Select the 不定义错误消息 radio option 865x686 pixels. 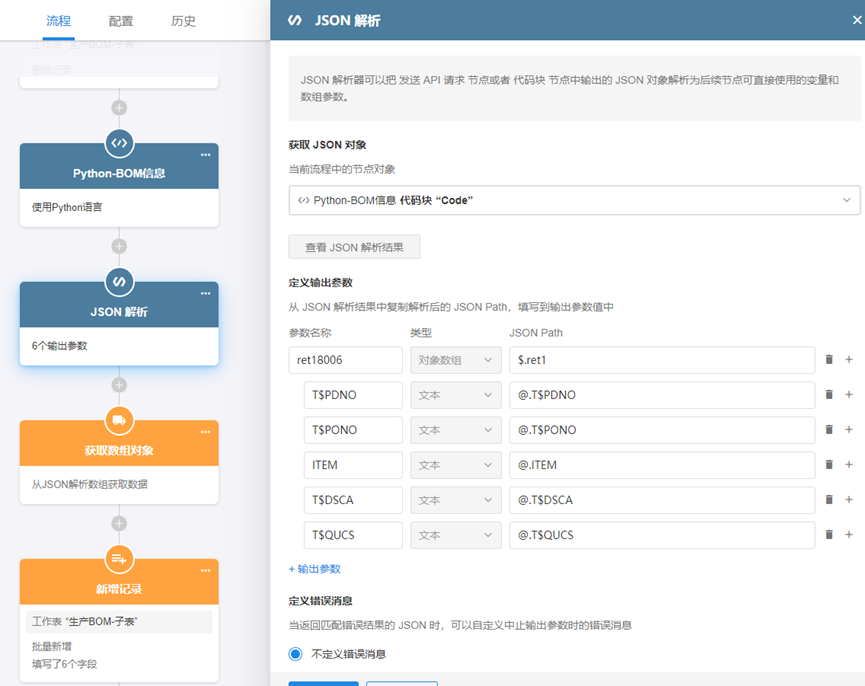[295, 654]
